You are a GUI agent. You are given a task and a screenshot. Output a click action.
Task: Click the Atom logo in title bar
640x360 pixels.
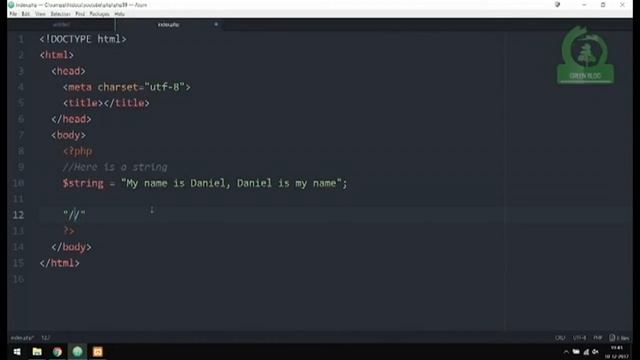tap(11, 5)
